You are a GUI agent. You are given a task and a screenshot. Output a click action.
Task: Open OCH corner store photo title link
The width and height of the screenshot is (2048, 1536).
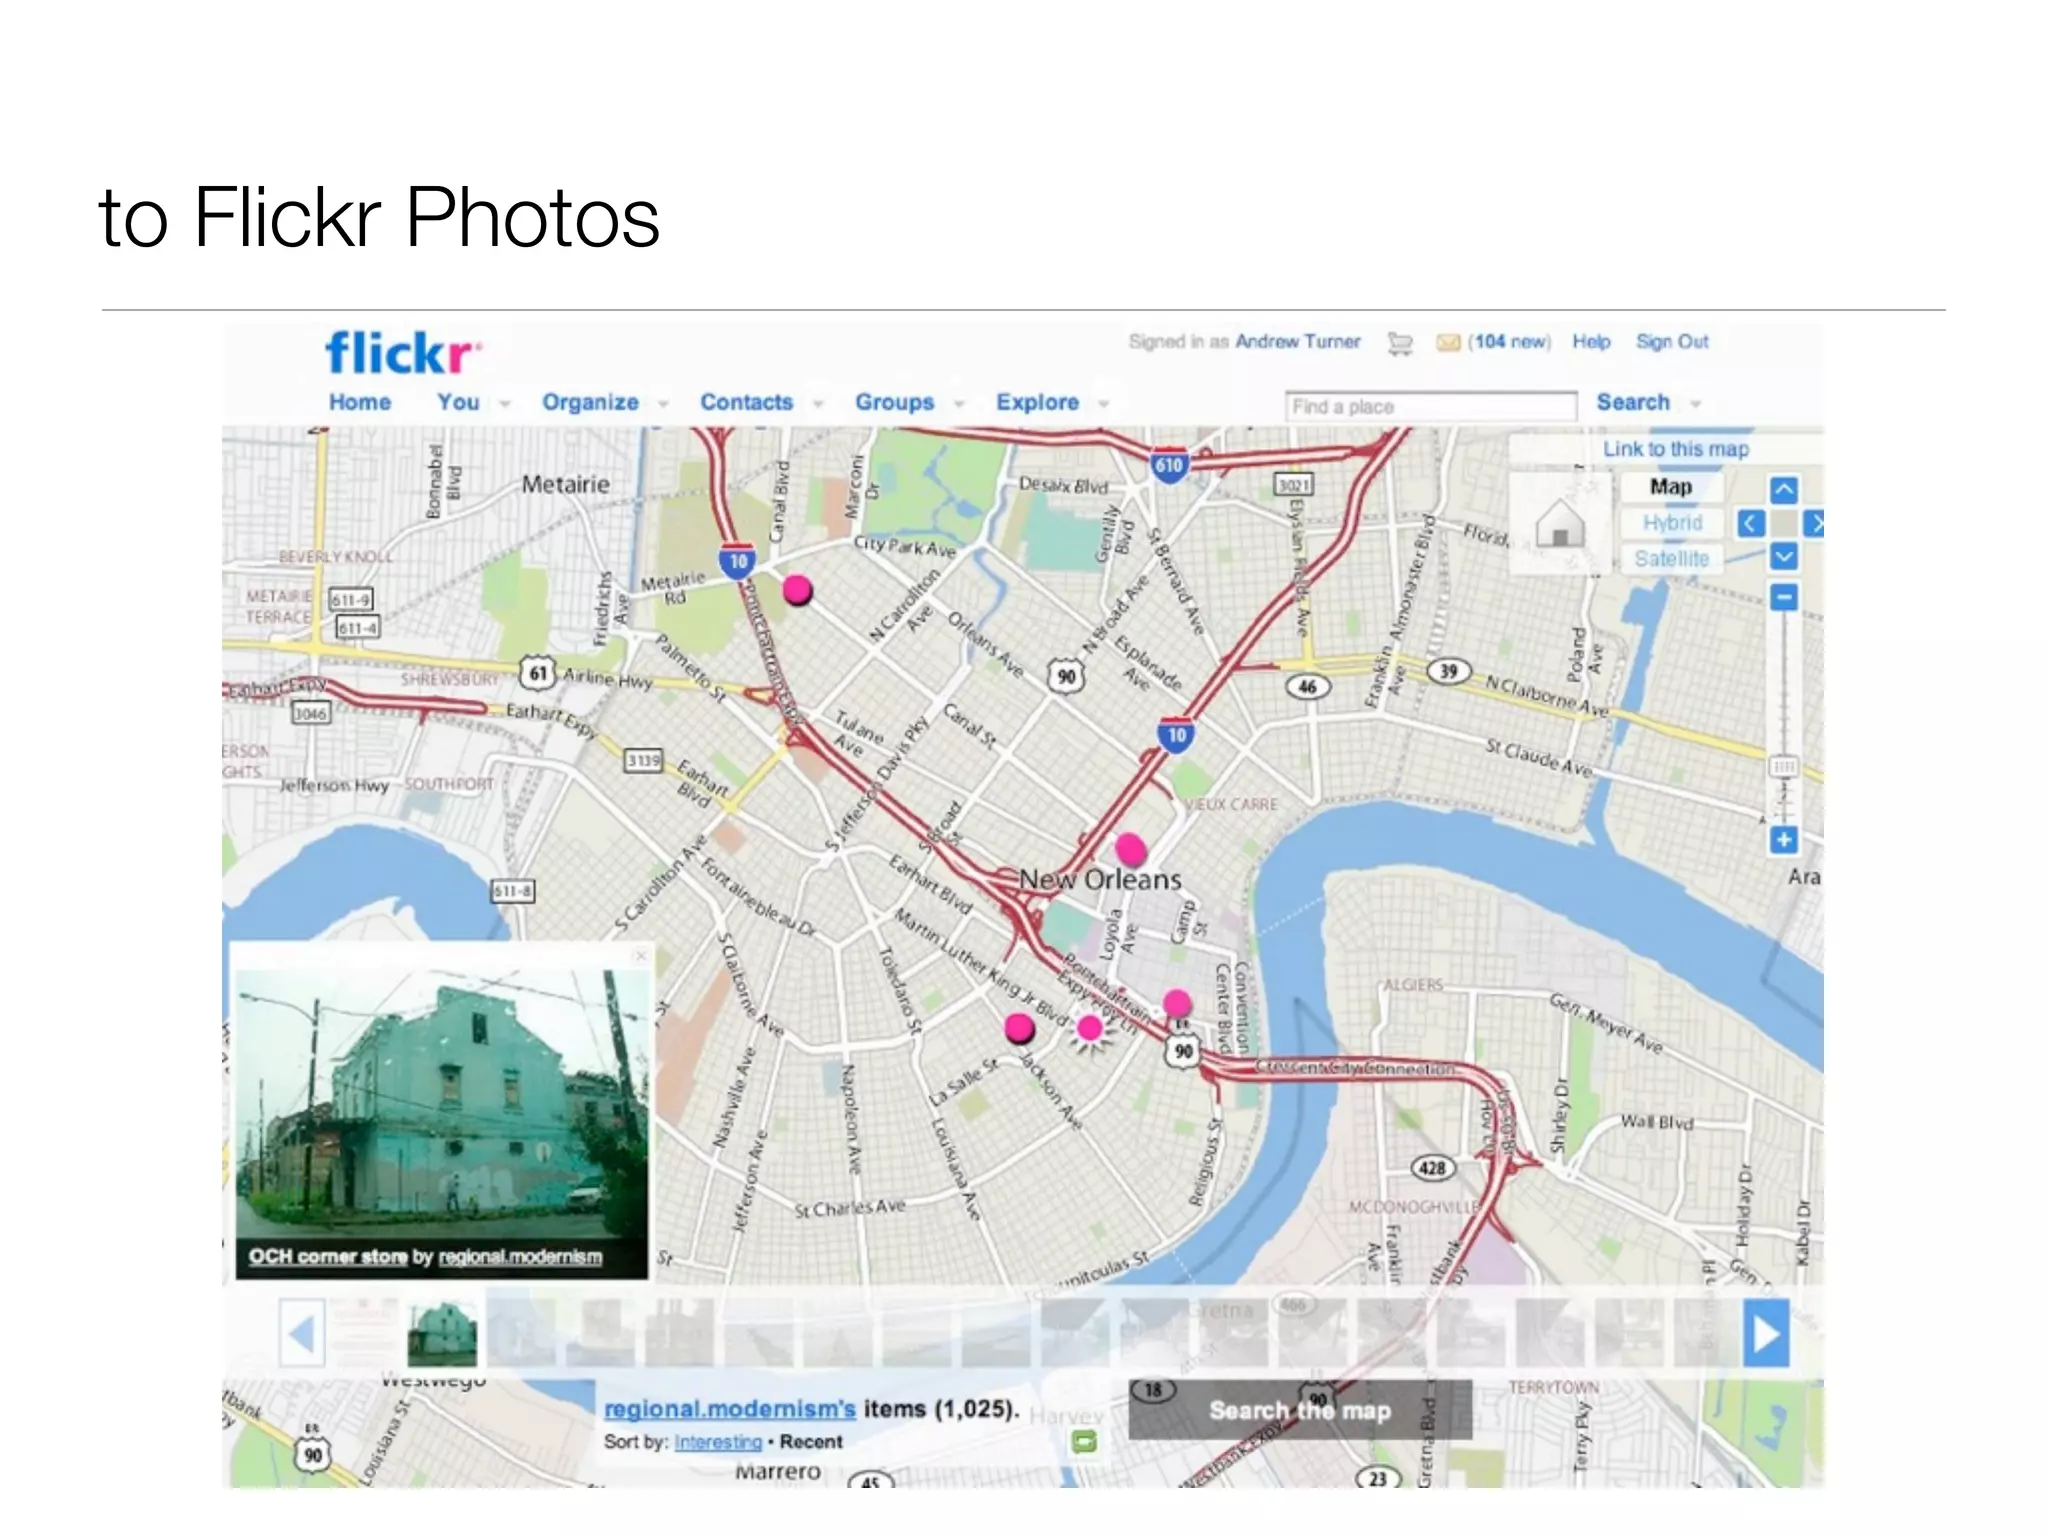328,1256
